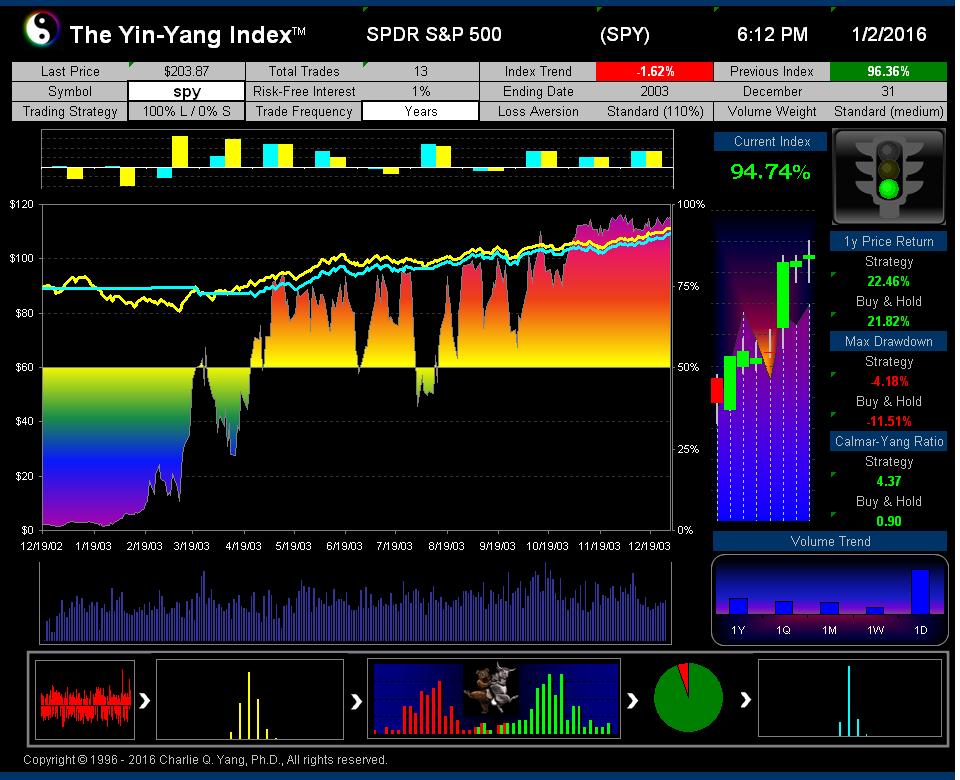The width and height of the screenshot is (960, 780).
Task: Click the 12/19/02 date axis label
Action: point(42,546)
